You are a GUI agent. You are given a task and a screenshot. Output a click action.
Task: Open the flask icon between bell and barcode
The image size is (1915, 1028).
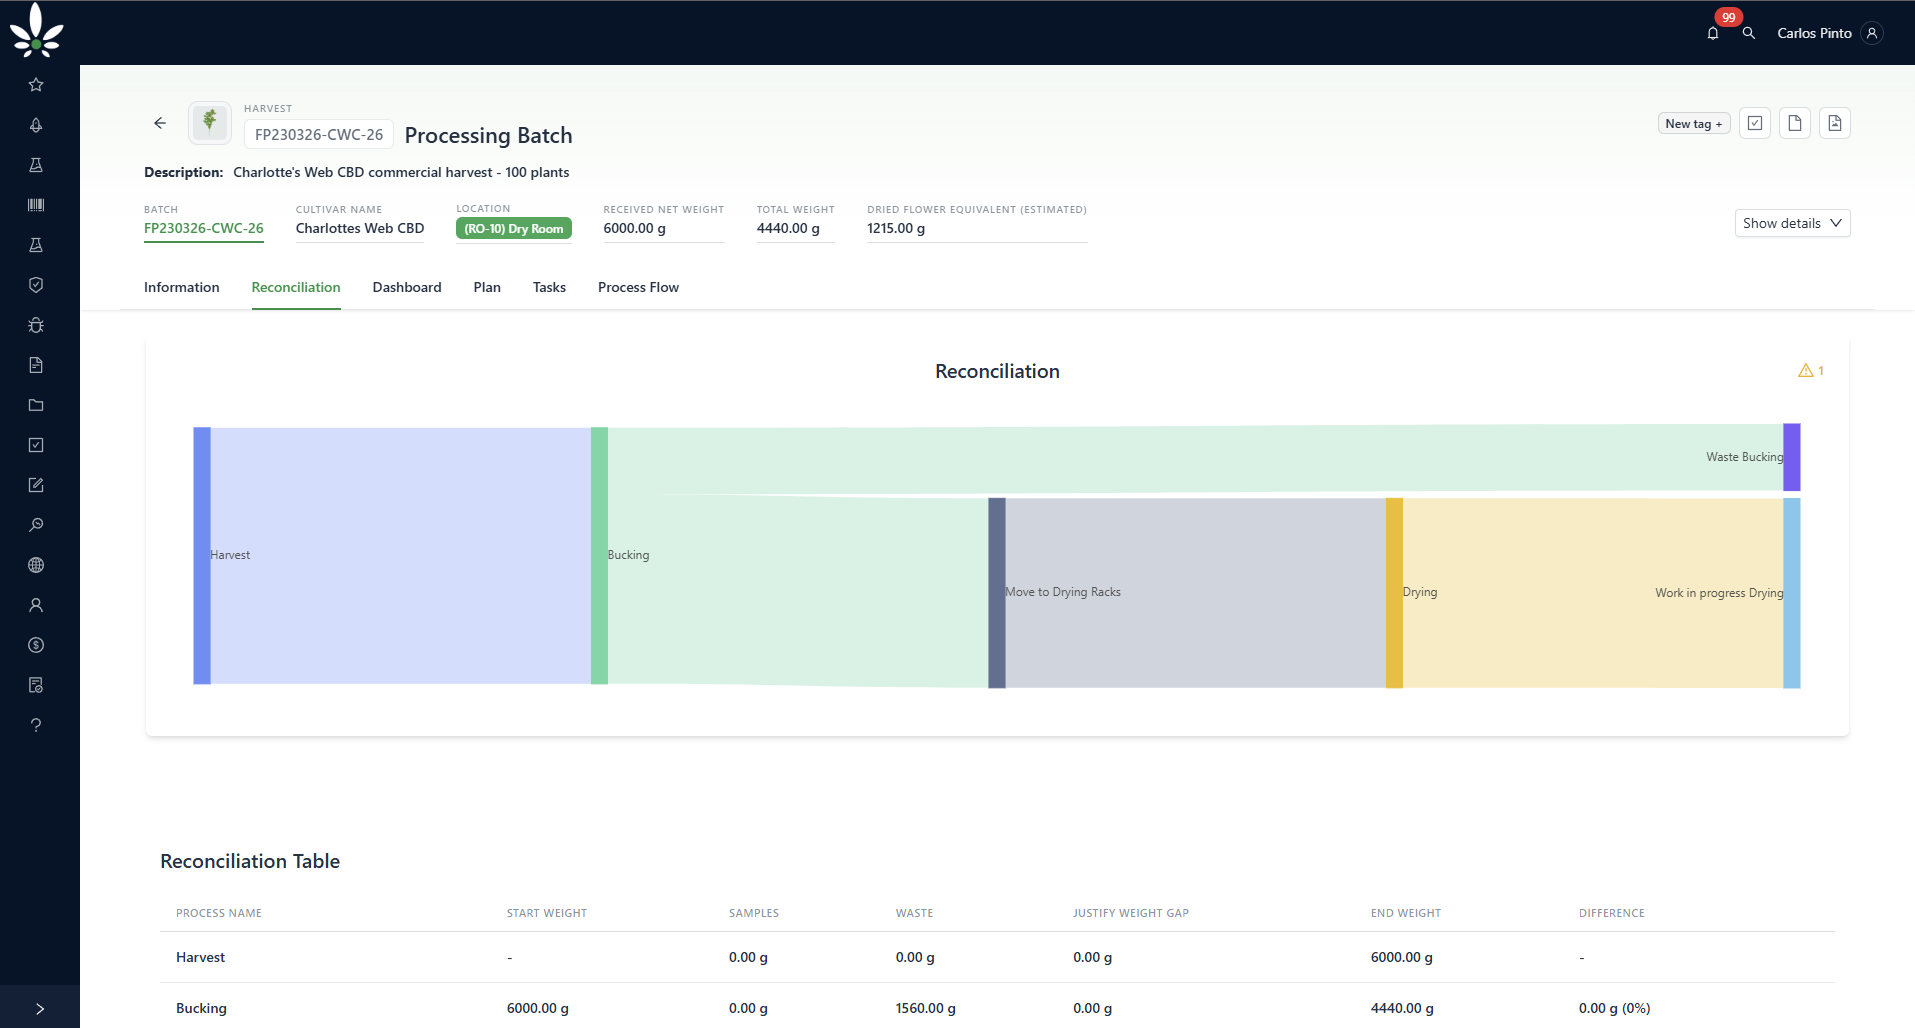click(36, 165)
